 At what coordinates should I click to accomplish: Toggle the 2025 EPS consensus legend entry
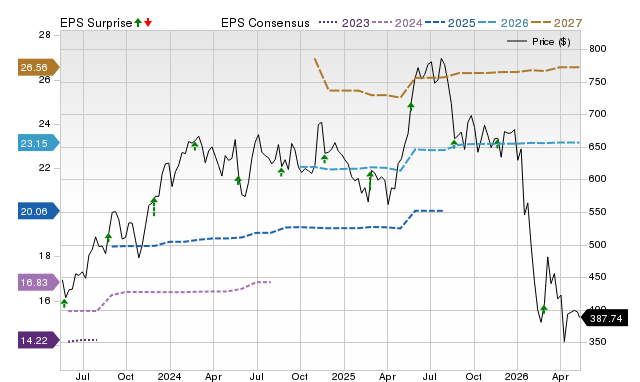450,23
